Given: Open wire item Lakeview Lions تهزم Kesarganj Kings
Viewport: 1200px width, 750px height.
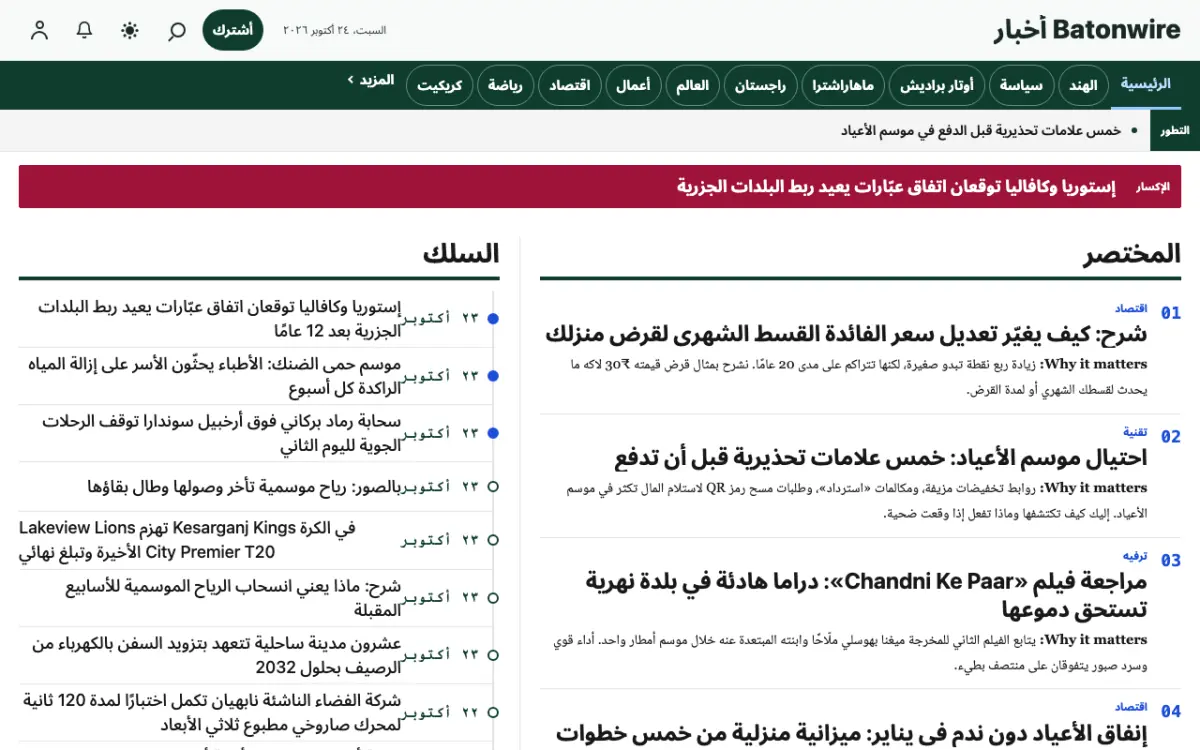Looking at the screenshot, I should (x=187, y=540).
